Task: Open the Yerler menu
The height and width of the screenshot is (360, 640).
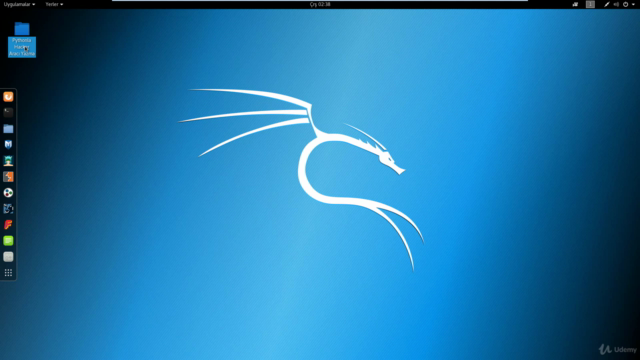Action: tap(54, 4)
